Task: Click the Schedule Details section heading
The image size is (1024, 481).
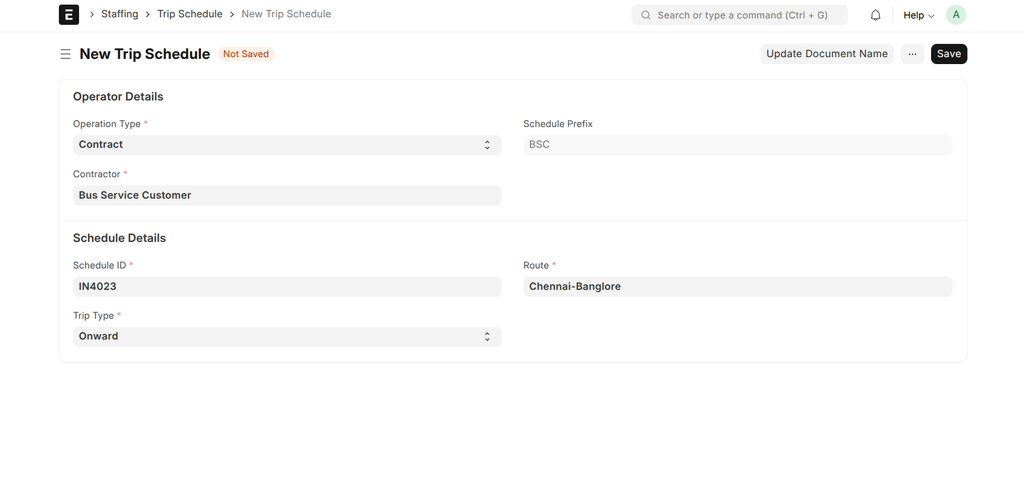Action: click(119, 238)
